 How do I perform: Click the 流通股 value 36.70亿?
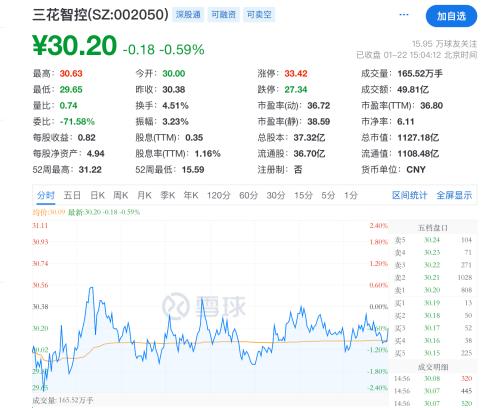[309, 153]
